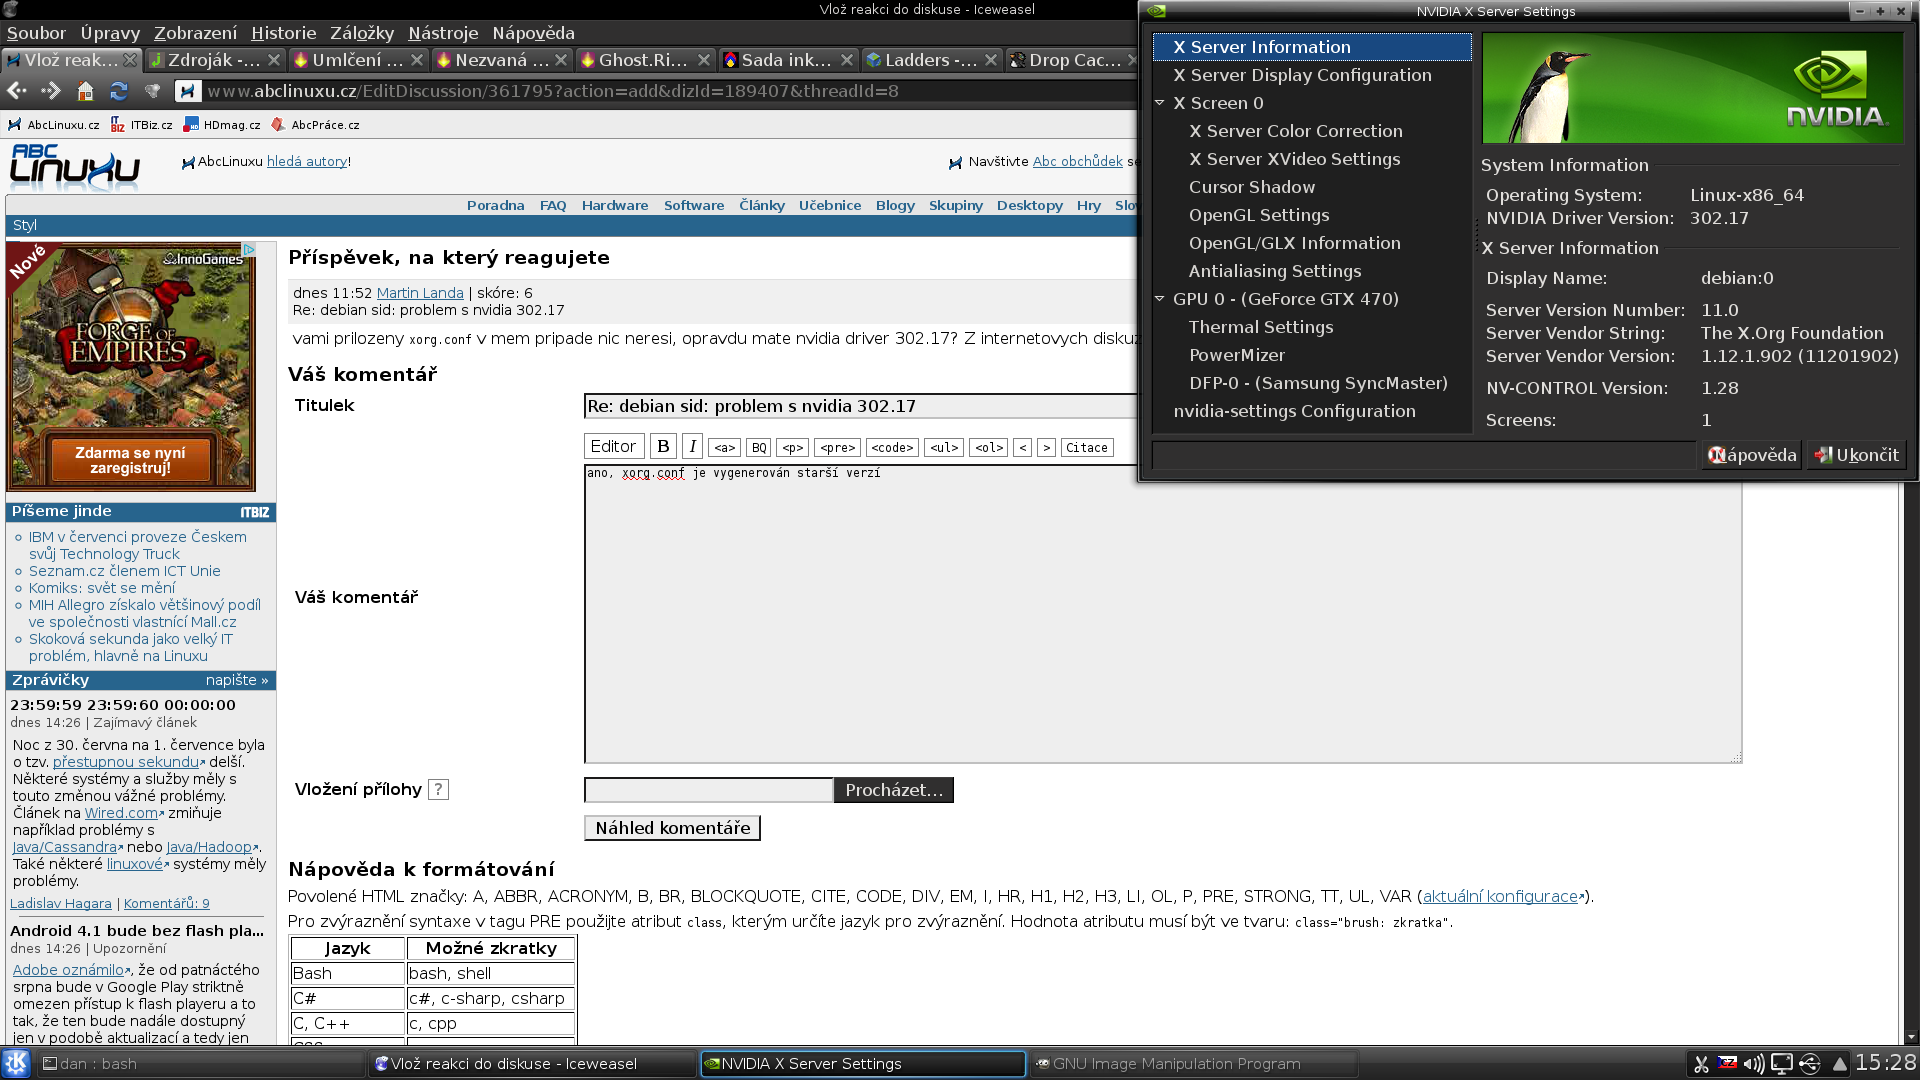Close the 'Ghost.Ri...' browser tab
1920x1080 pixels.
[704, 60]
